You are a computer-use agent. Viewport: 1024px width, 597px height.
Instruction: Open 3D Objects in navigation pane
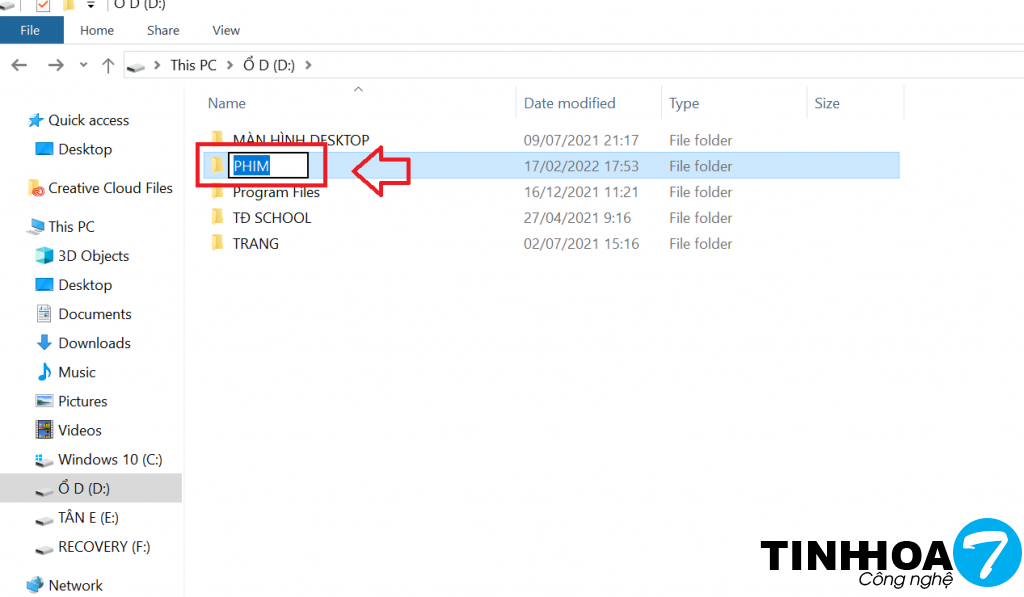coord(93,256)
